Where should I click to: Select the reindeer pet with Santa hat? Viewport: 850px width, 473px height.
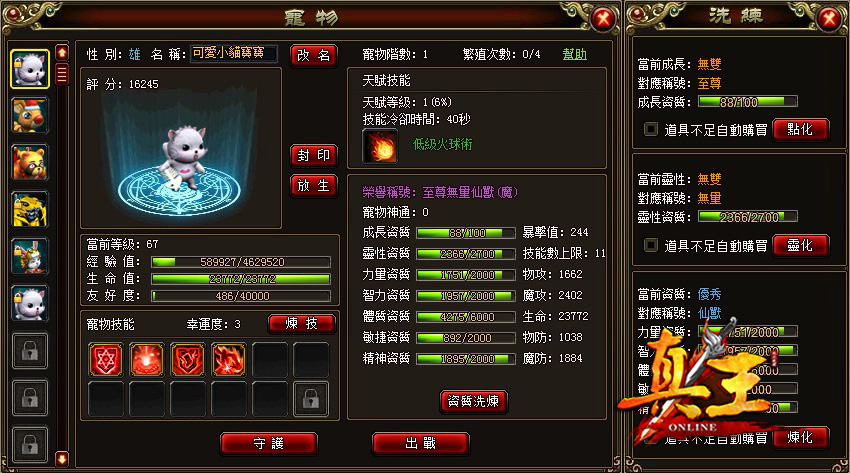click(30, 116)
